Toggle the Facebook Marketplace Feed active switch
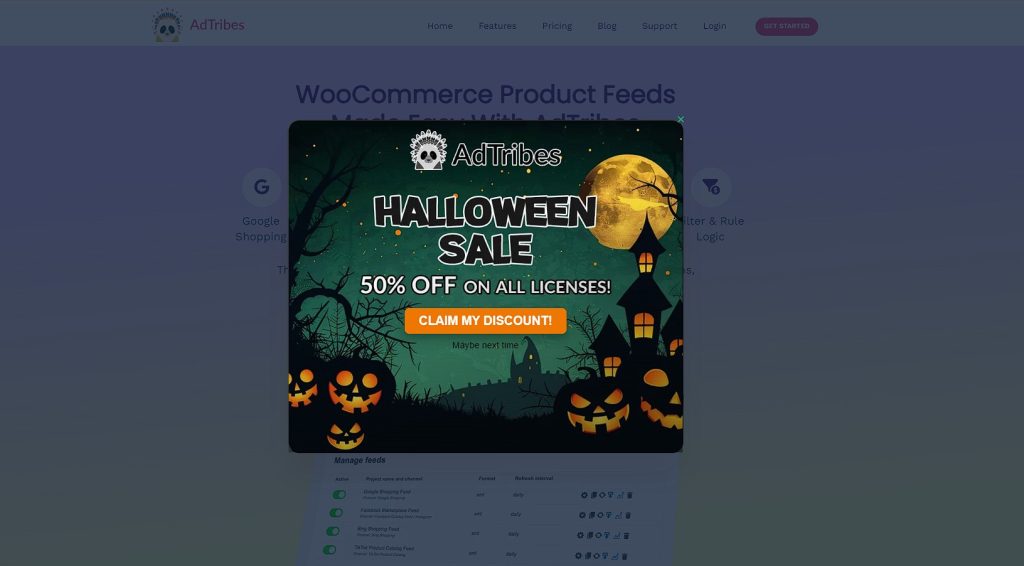Image resolution: width=1024 pixels, height=566 pixels. coord(336,513)
